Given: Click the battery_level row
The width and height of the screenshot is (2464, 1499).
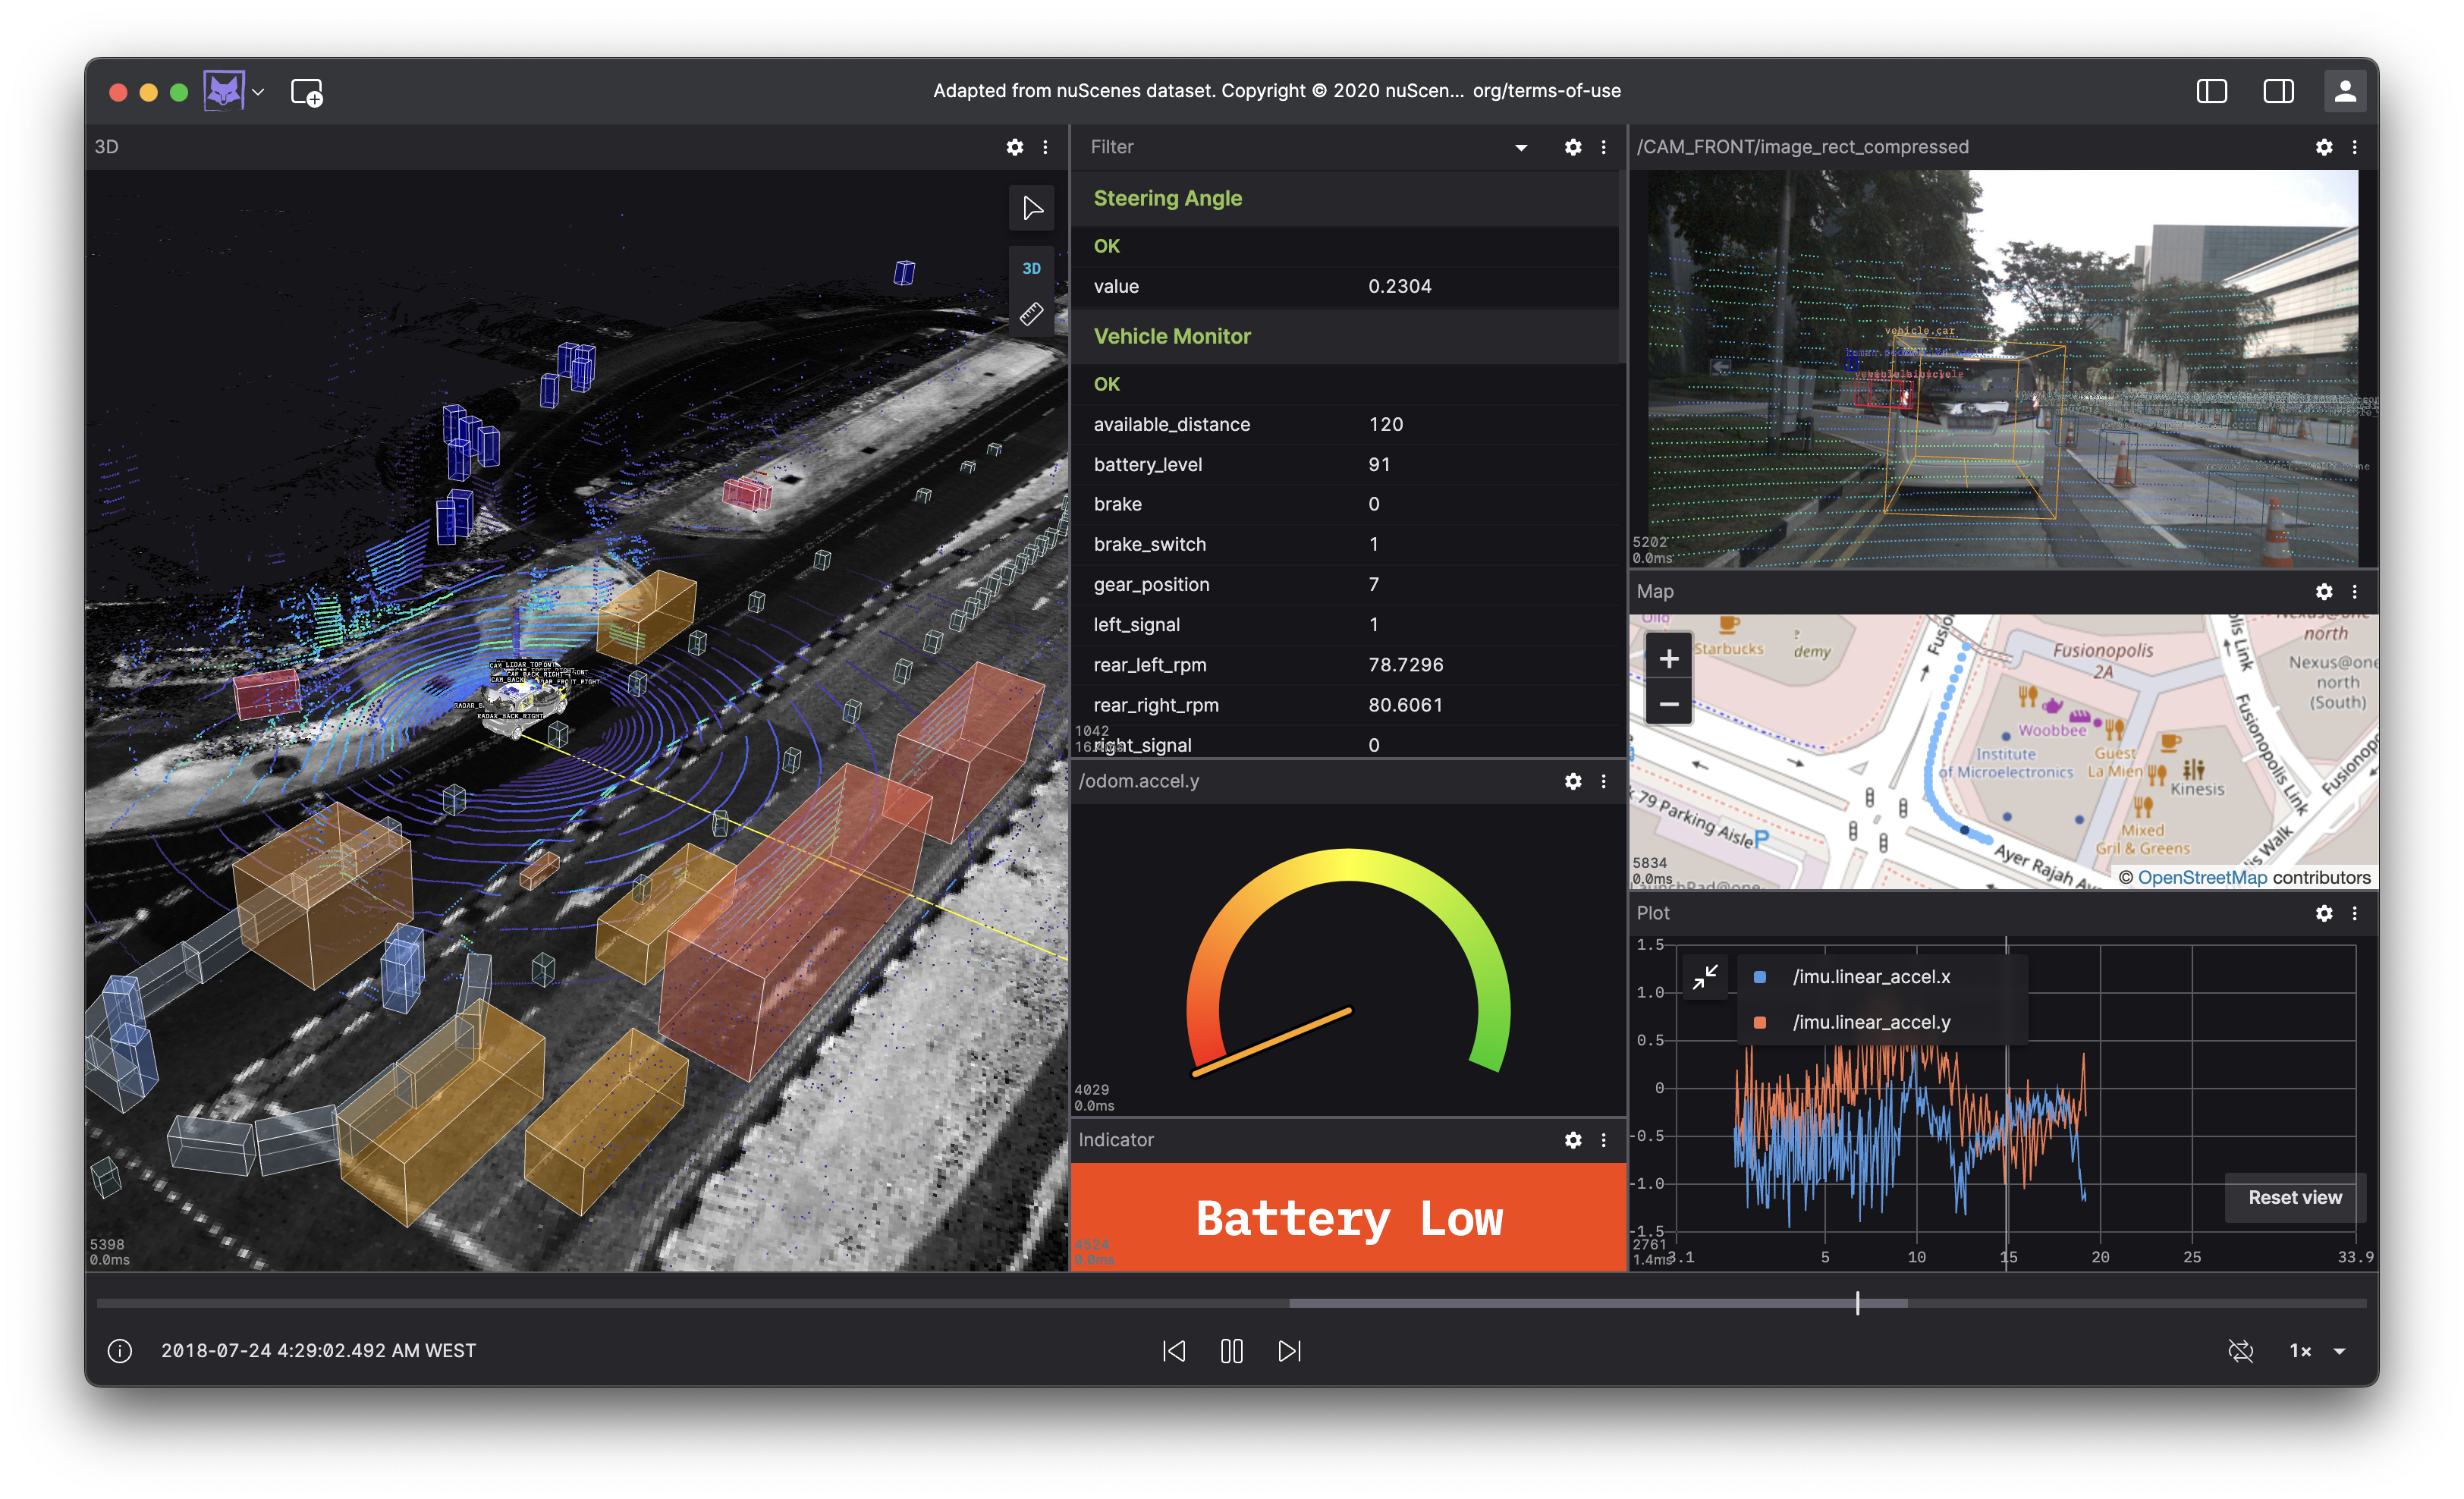Looking at the screenshot, I should [x=1346, y=464].
